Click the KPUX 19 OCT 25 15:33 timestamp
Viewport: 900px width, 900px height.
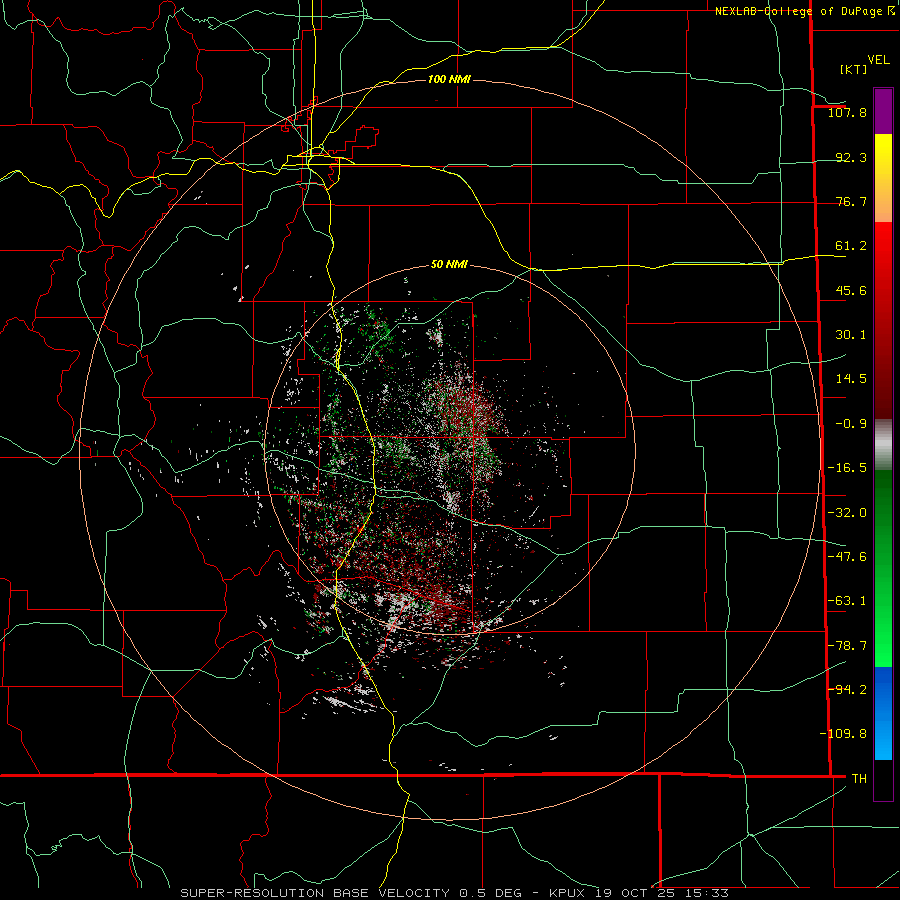pos(639,893)
